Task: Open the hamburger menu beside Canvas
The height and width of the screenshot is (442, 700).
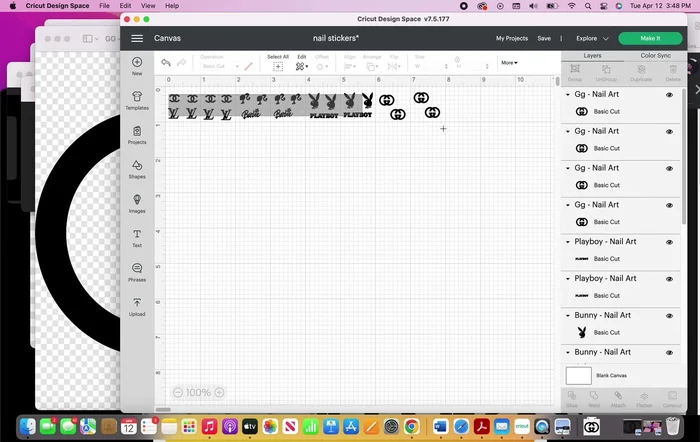Action: coord(137,38)
